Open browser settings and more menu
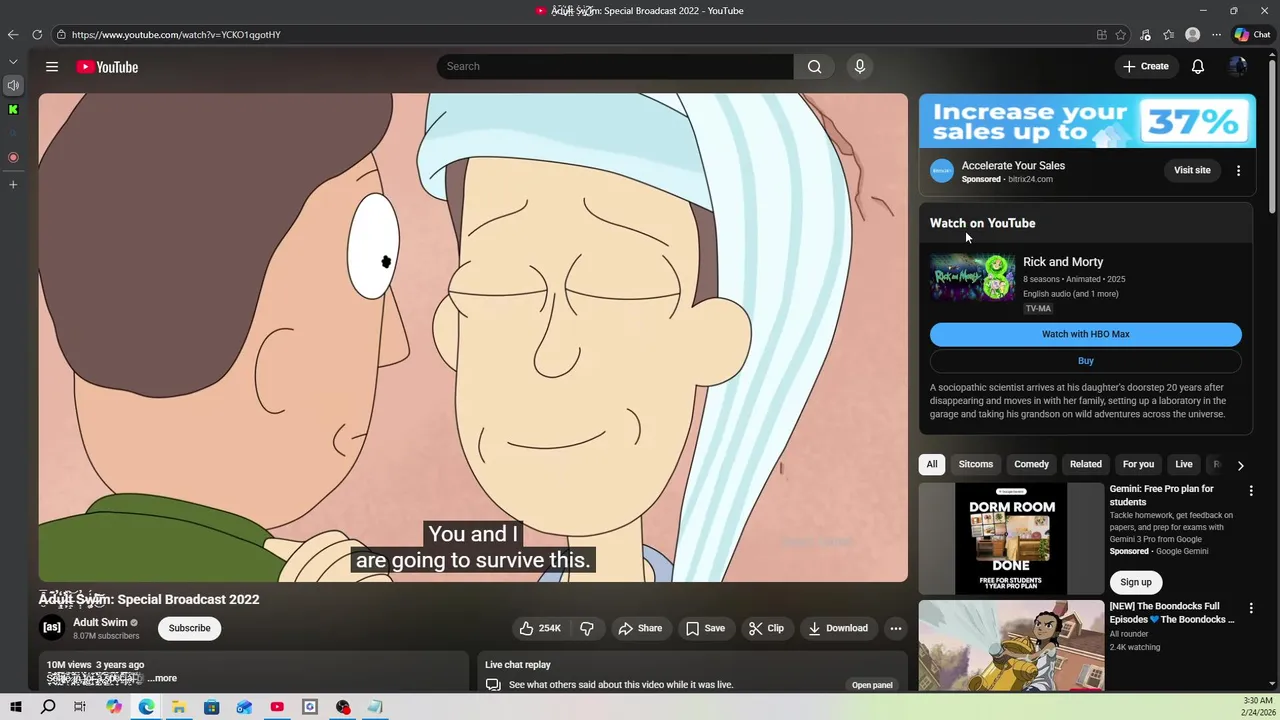The width and height of the screenshot is (1280, 720). coord(1216,34)
